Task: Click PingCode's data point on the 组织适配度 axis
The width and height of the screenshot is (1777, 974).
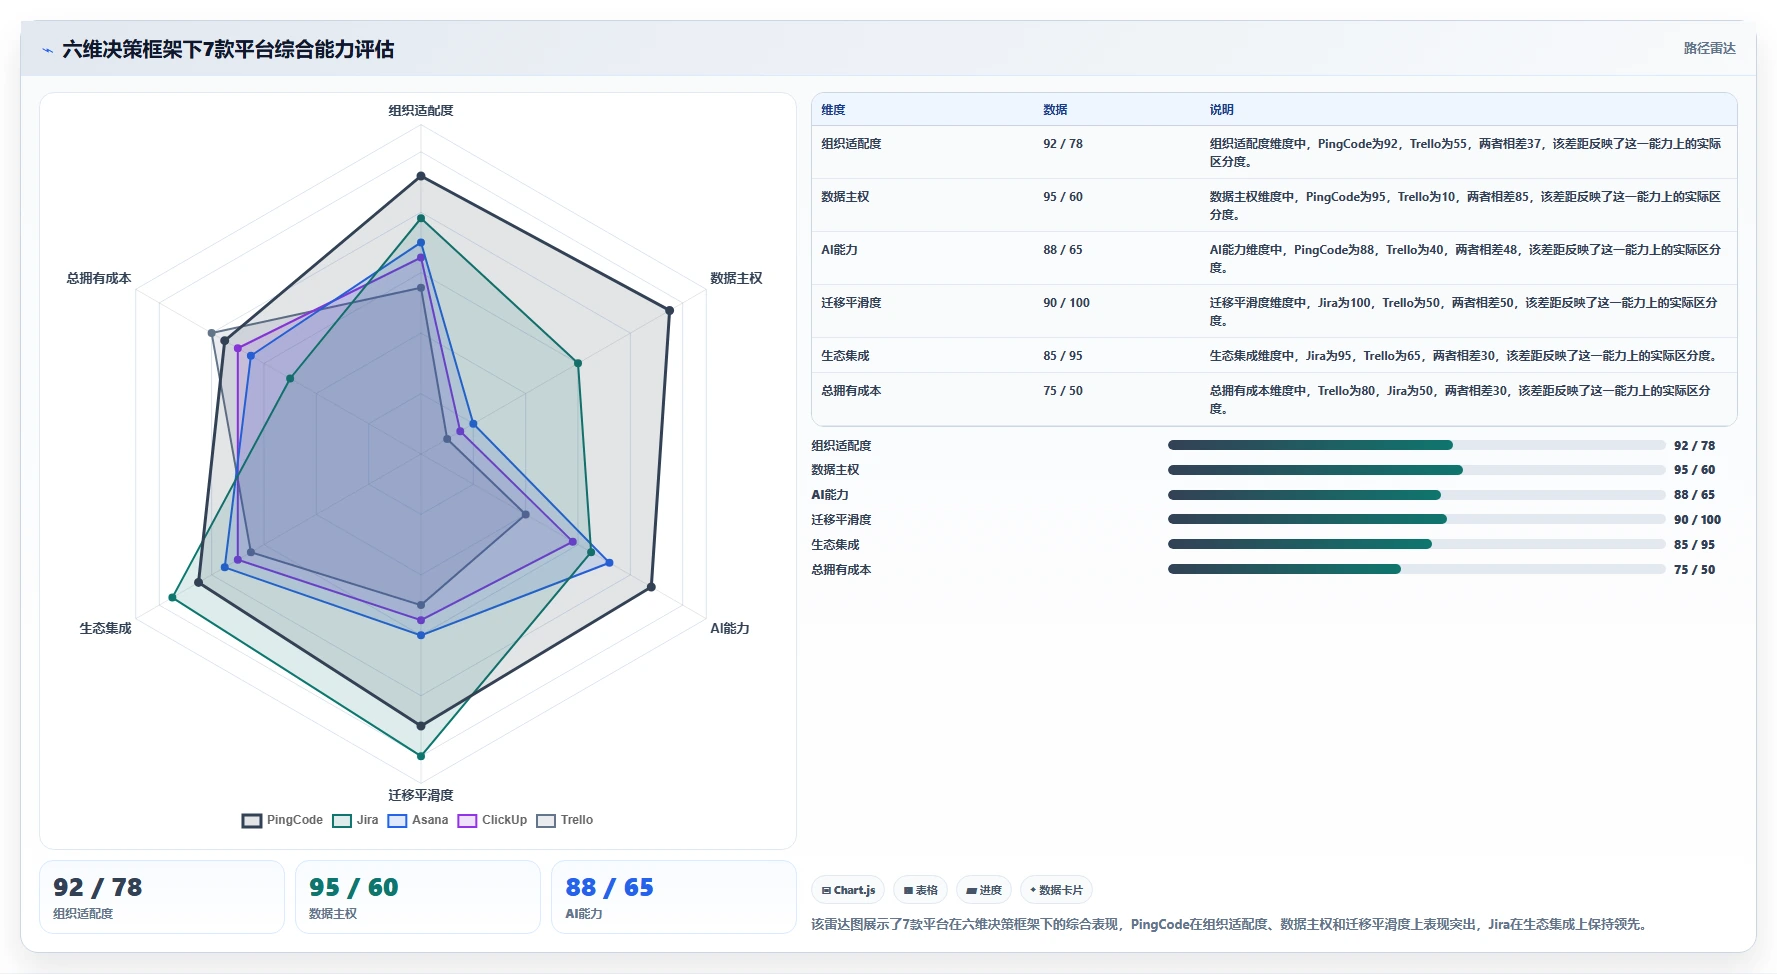Action: click(x=421, y=176)
